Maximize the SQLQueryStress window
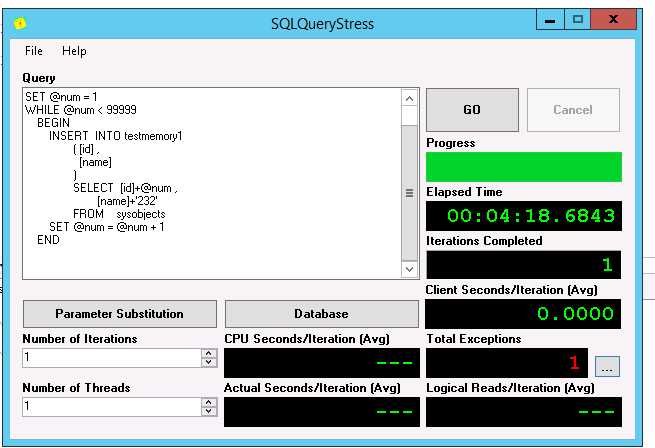Viewport: 655px width, 448px height. 578,20
